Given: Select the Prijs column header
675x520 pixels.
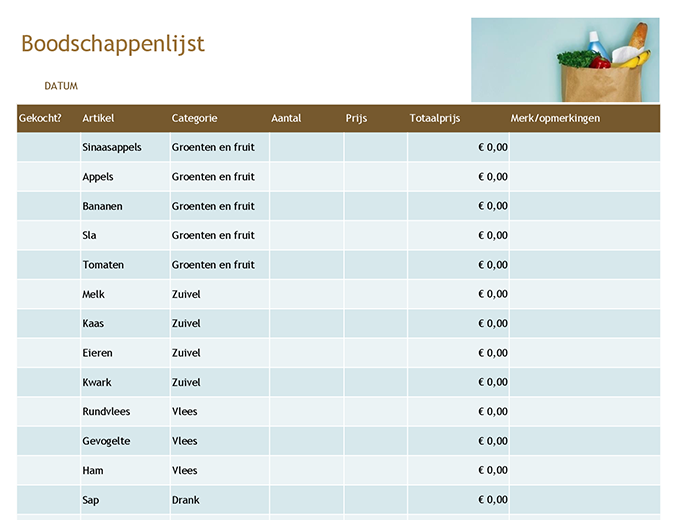Looking at the screenshot, I should 356,118.
